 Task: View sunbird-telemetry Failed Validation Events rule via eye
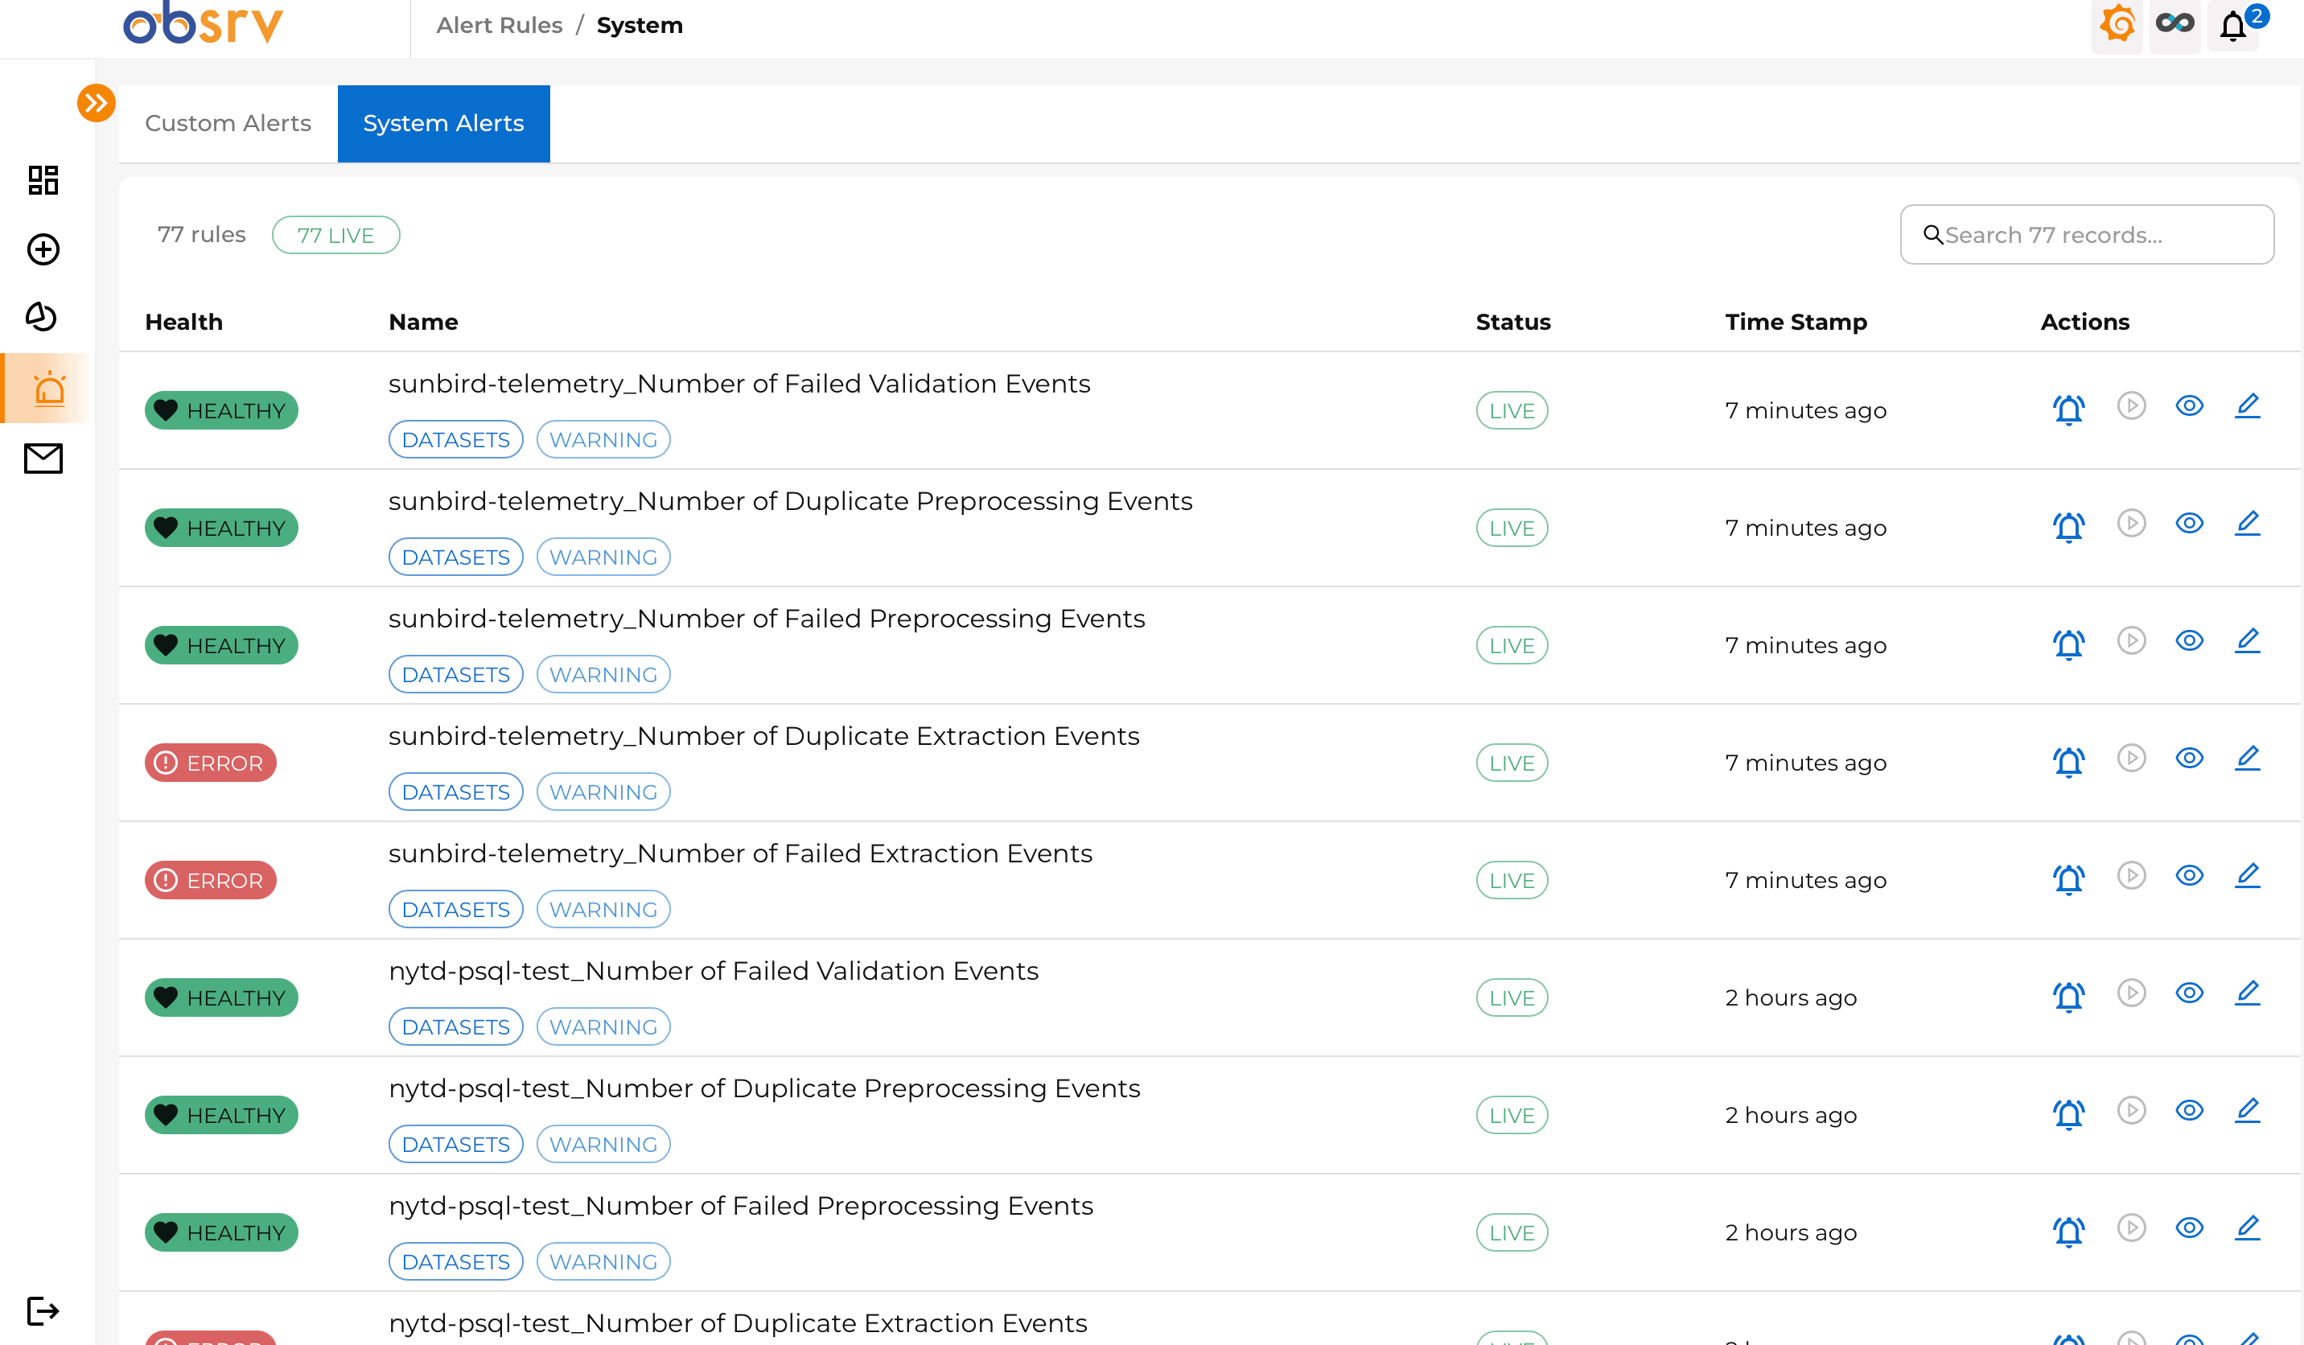[2189, 406]
